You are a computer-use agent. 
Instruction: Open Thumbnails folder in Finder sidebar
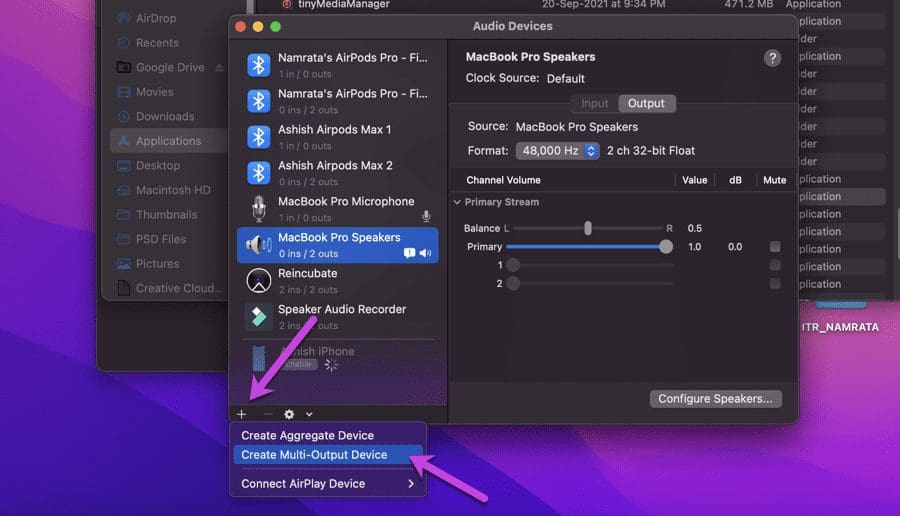[x=157, y=215]
